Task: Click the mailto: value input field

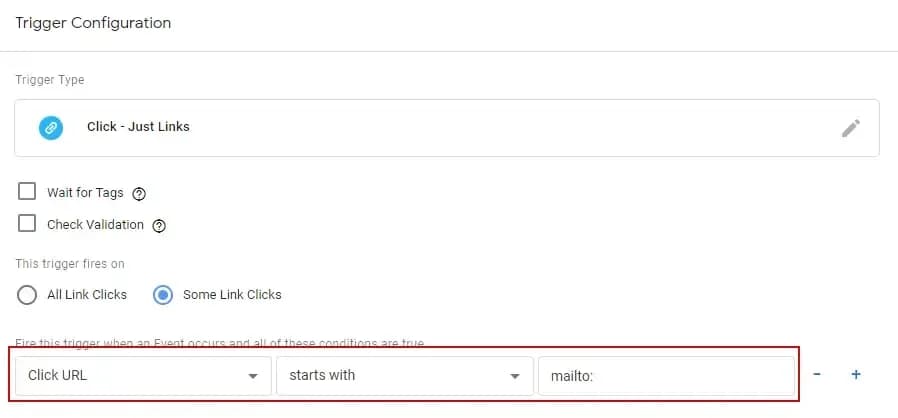Action: coord(666,376)
